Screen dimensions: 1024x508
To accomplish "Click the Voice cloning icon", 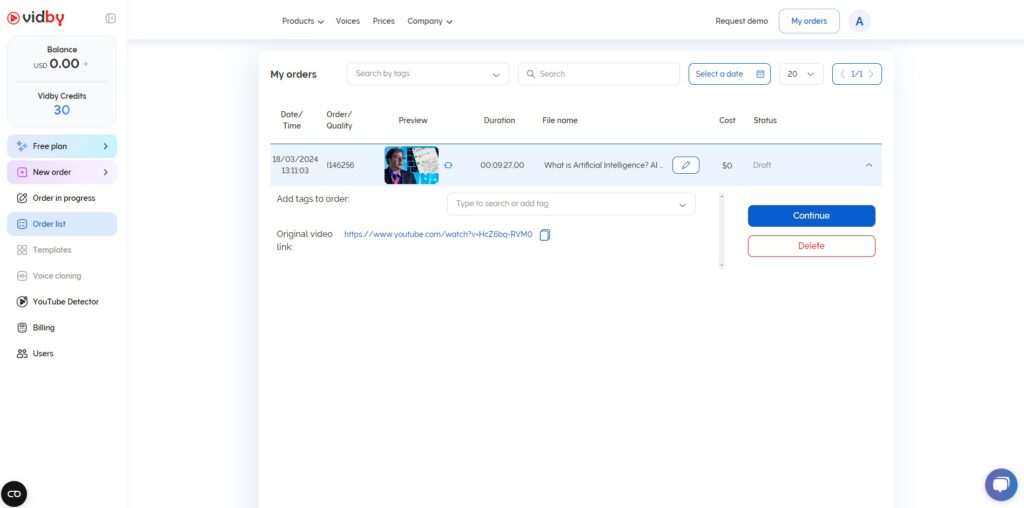I will (22, 276).
